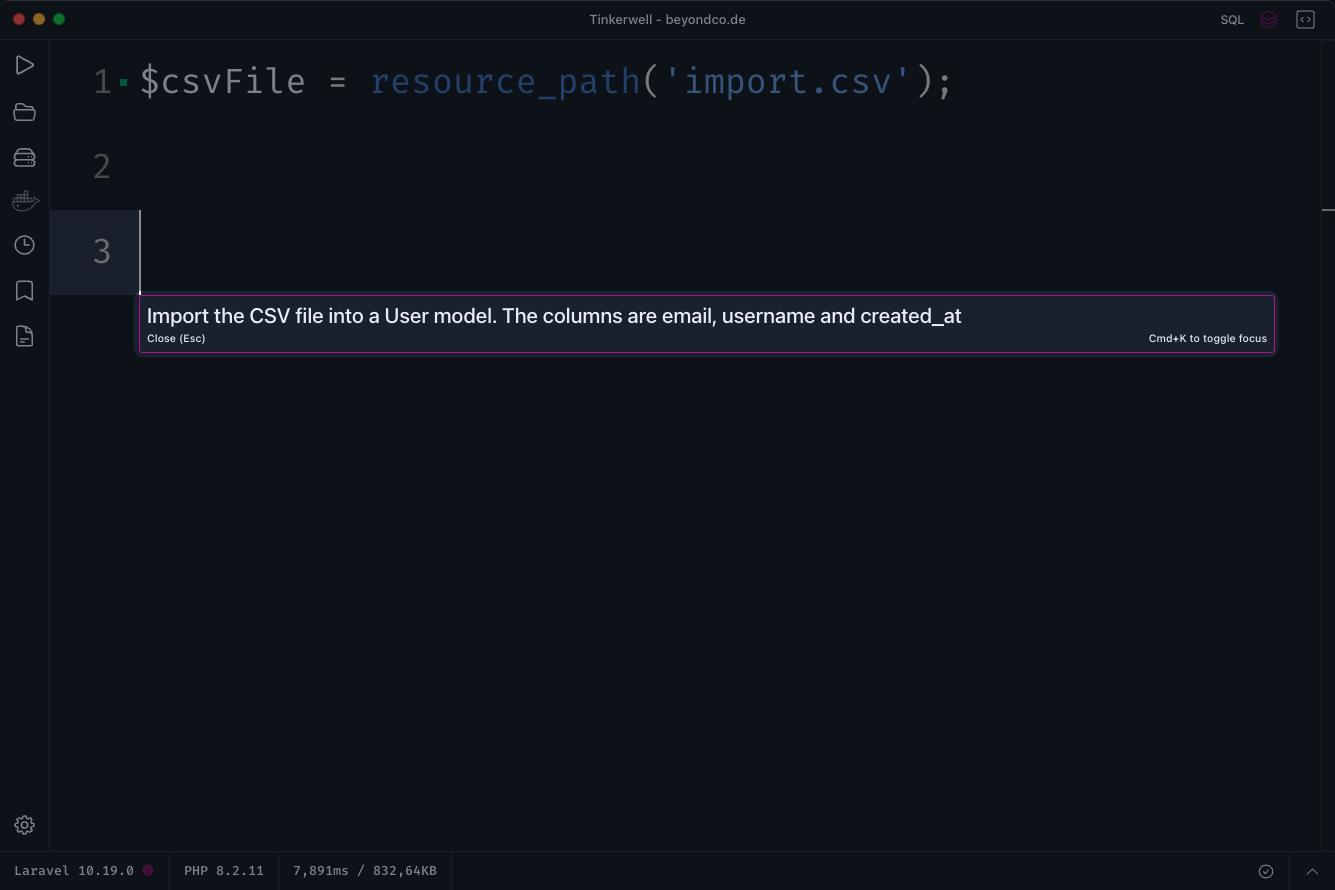Open settings with the gear icon
1335x890 pixels.
coord(25,825)
